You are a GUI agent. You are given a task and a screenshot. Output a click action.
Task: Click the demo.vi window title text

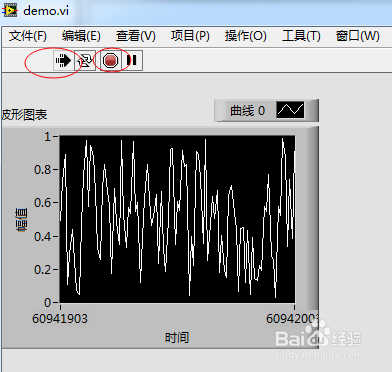tap(46, 11)
